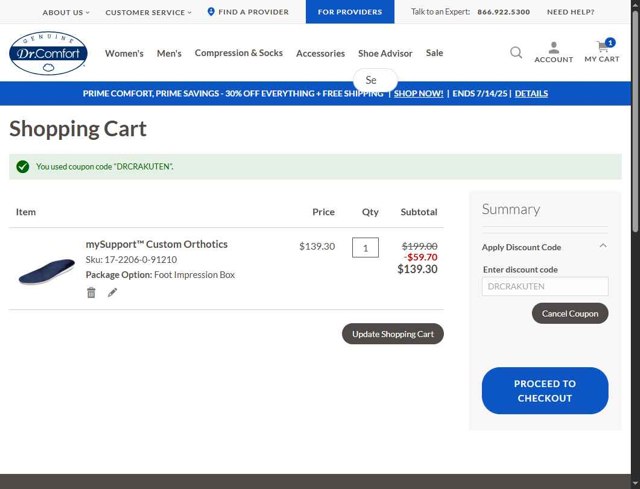Click the quantity input field
Viewport: 640px width, 489px height.
(365, 247)
